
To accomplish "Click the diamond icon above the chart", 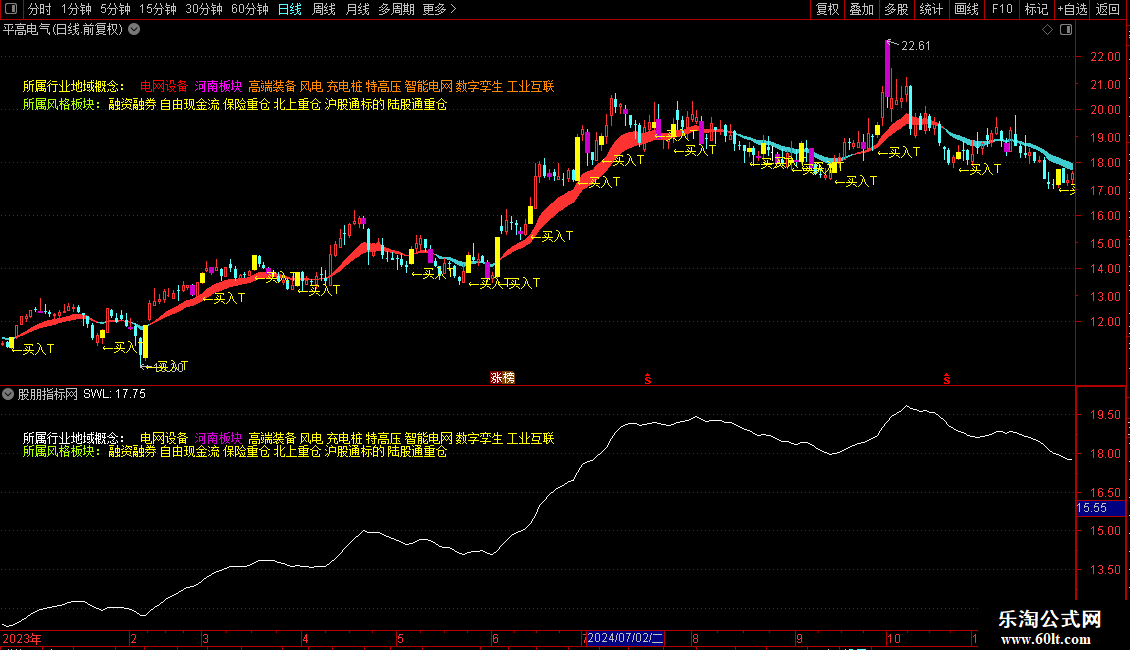I will click(1047, 30).
